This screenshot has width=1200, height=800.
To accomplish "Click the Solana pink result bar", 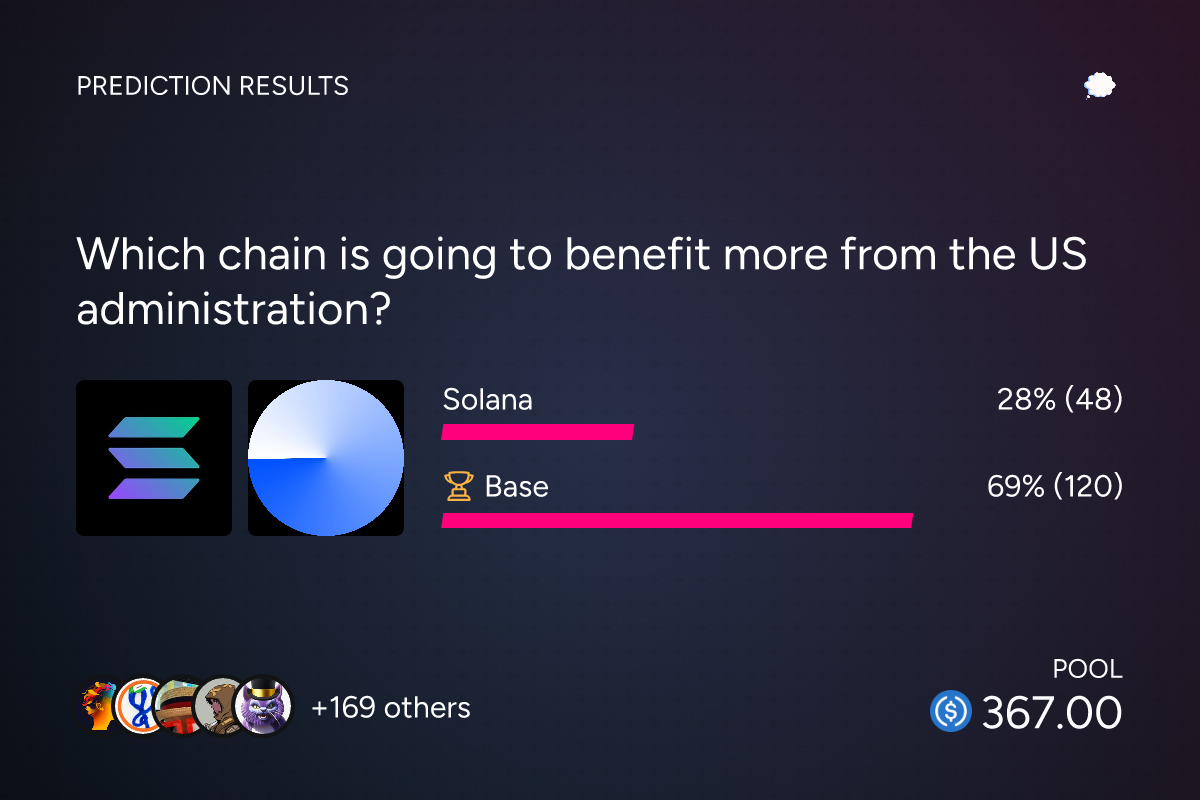I will (538, 432).
